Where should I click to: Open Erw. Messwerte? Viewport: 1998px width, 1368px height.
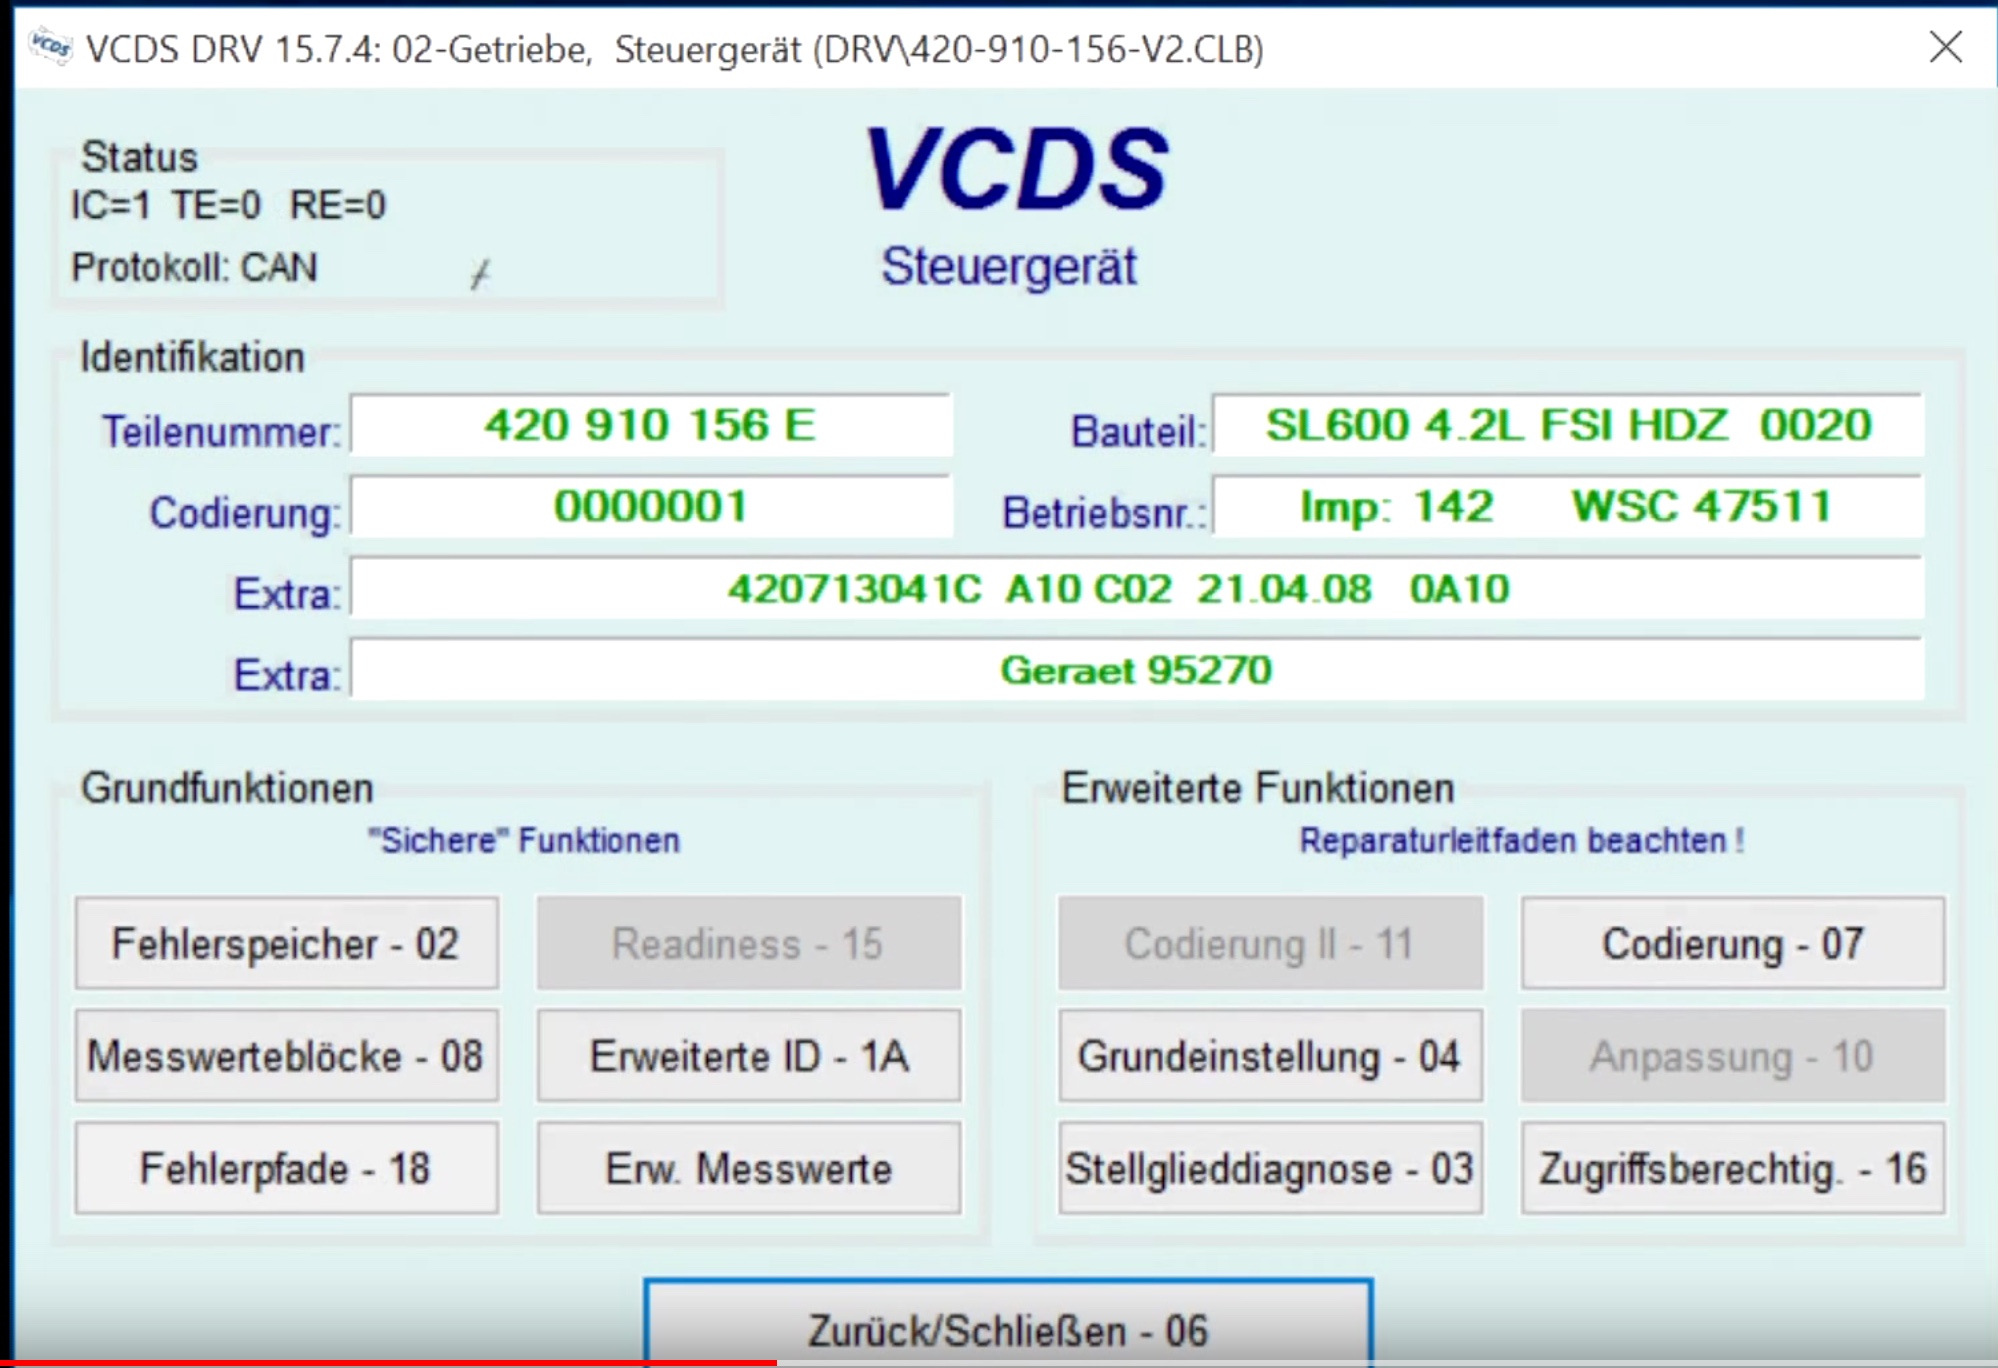point(749,1167)
